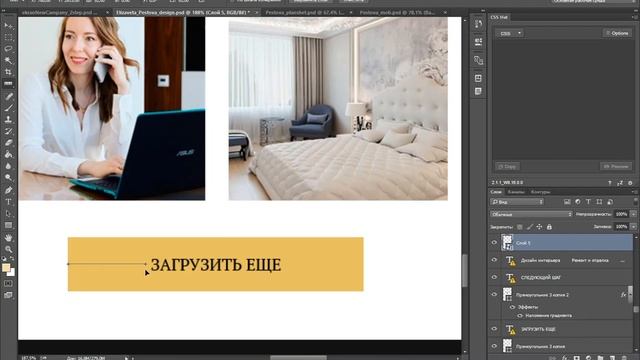Select the History Brush tool
The image size is (640, 360).
click(8, 131)
